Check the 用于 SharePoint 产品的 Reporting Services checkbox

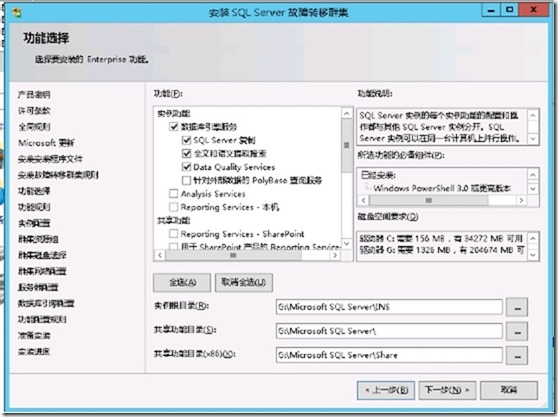(173, 246)
